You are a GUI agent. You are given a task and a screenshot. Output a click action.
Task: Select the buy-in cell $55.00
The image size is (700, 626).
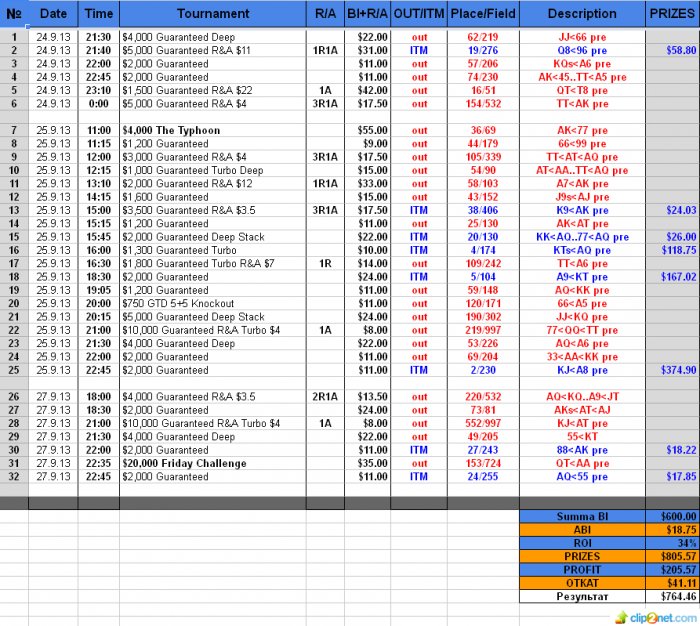(367, 130)
